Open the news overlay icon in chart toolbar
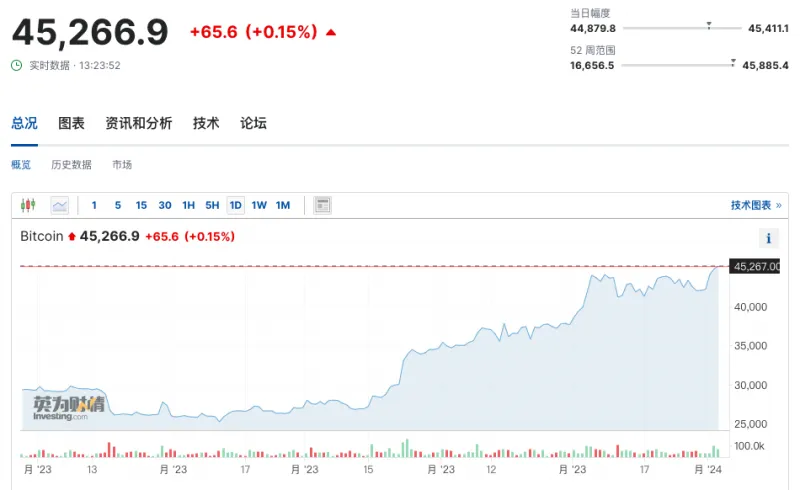Viewport: 800px width, 490px height. pos(322,205)
